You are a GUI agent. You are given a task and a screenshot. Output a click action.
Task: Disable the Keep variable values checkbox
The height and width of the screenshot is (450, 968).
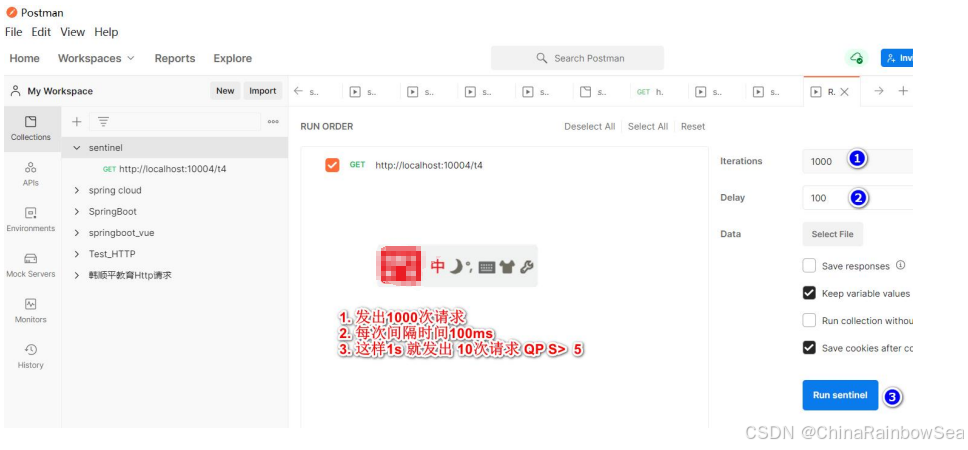pyautogui.click(x=809, y=293)
